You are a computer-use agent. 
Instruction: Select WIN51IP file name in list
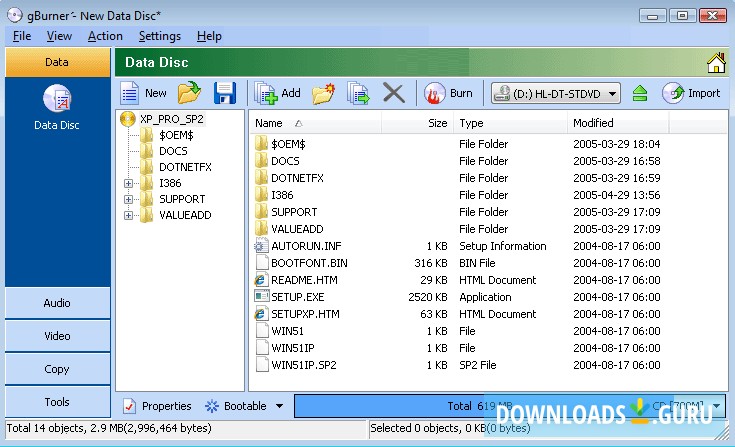[292, 348]
